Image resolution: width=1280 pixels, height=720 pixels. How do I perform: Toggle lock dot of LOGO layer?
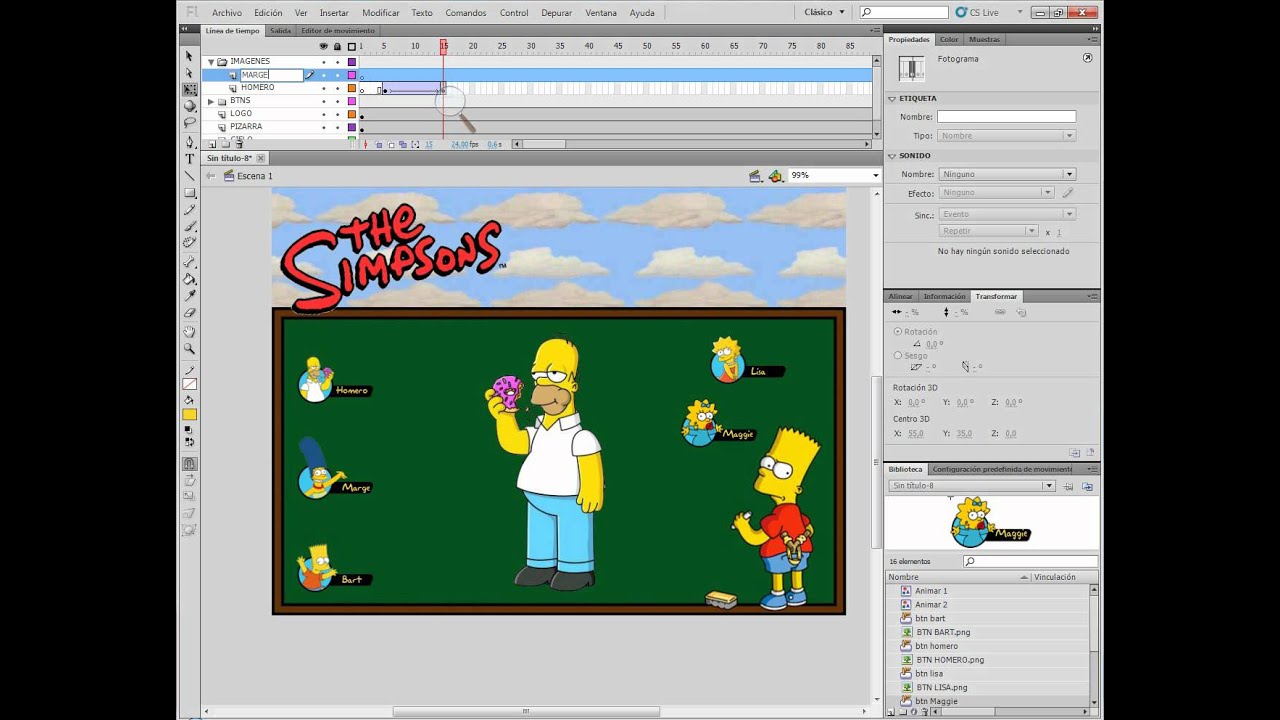pos(337,114)
